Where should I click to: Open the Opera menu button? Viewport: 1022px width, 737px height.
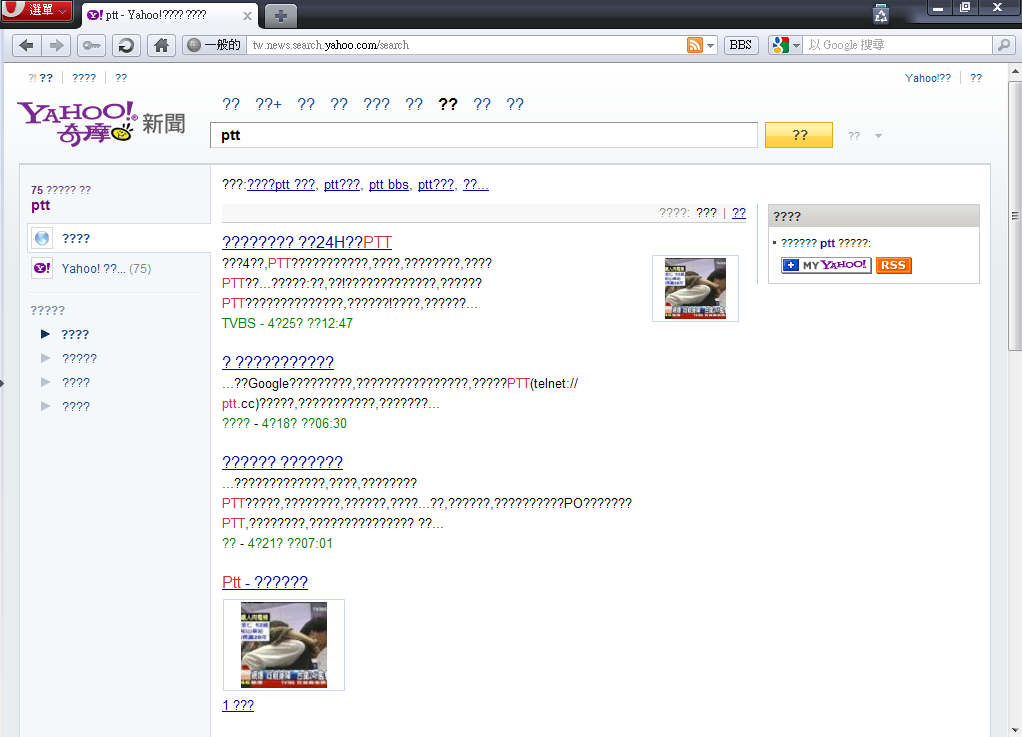coord(36,10)
